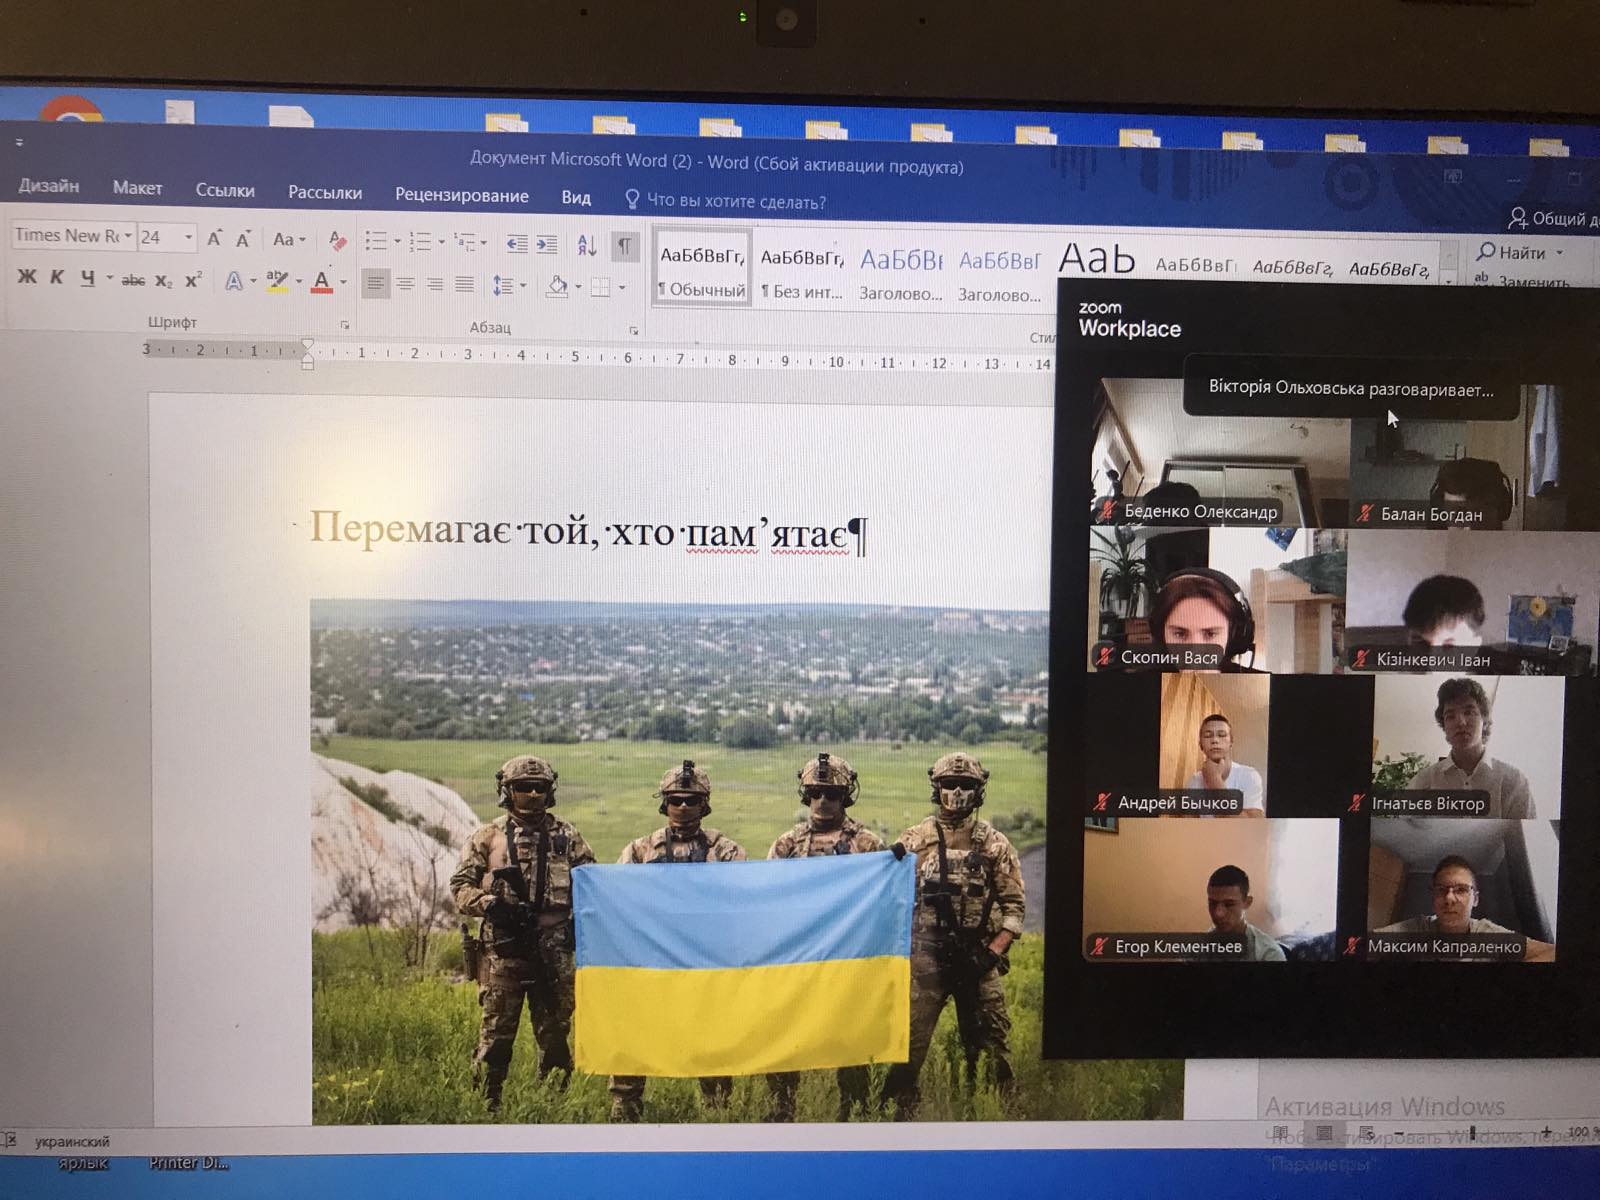Open the change case dropdown

pyautogui.click(x=289, y=240)
